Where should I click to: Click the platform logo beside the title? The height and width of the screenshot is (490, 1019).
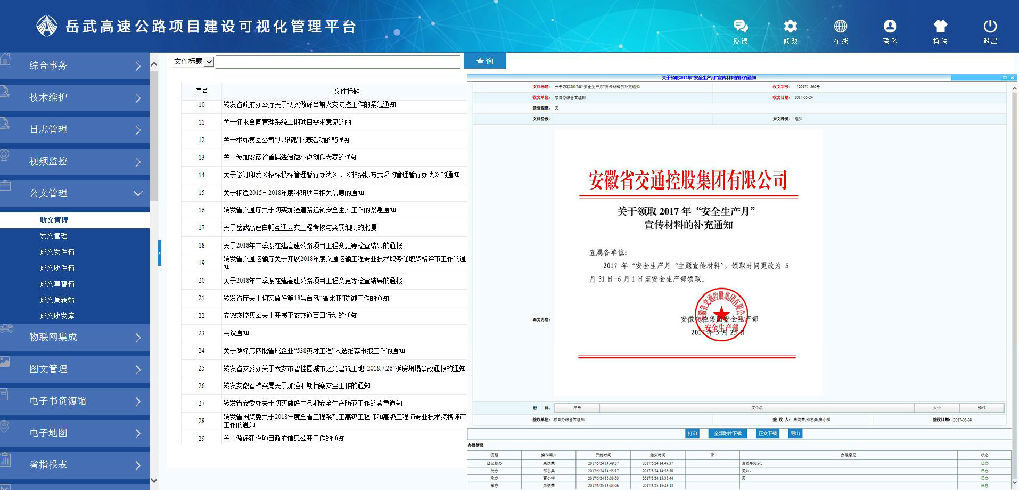coord(47,26)
